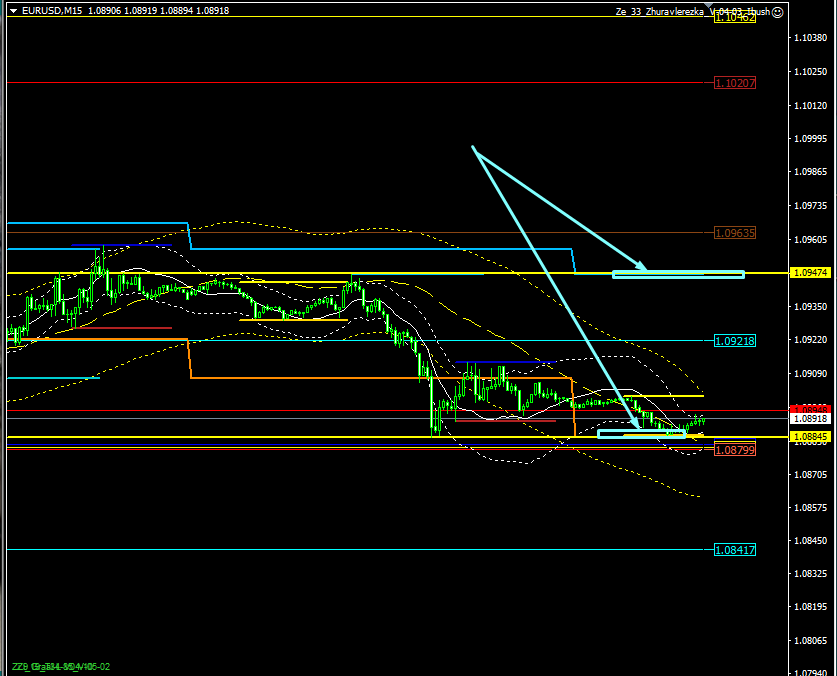Image resolution: width=837 pixels, height=676 pixels.
Task: Select the yellow 1.09474 price tag on axis
Action: pos(809,272)
